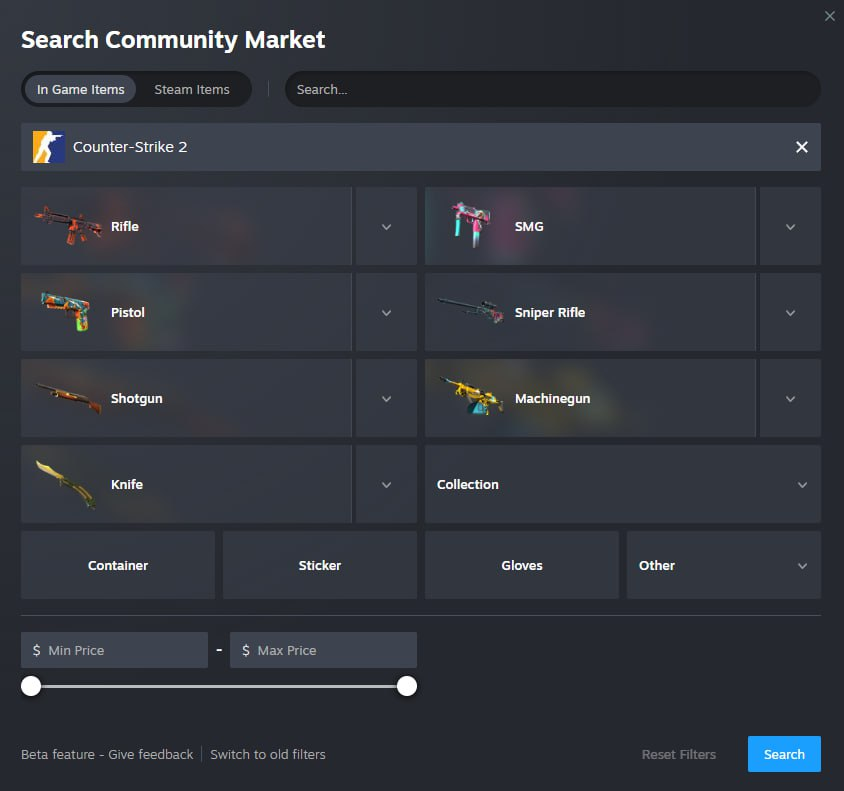This screenshot has width=844, height=791.
Task: Focus the Min Price input field
Action: coord(114,650)
